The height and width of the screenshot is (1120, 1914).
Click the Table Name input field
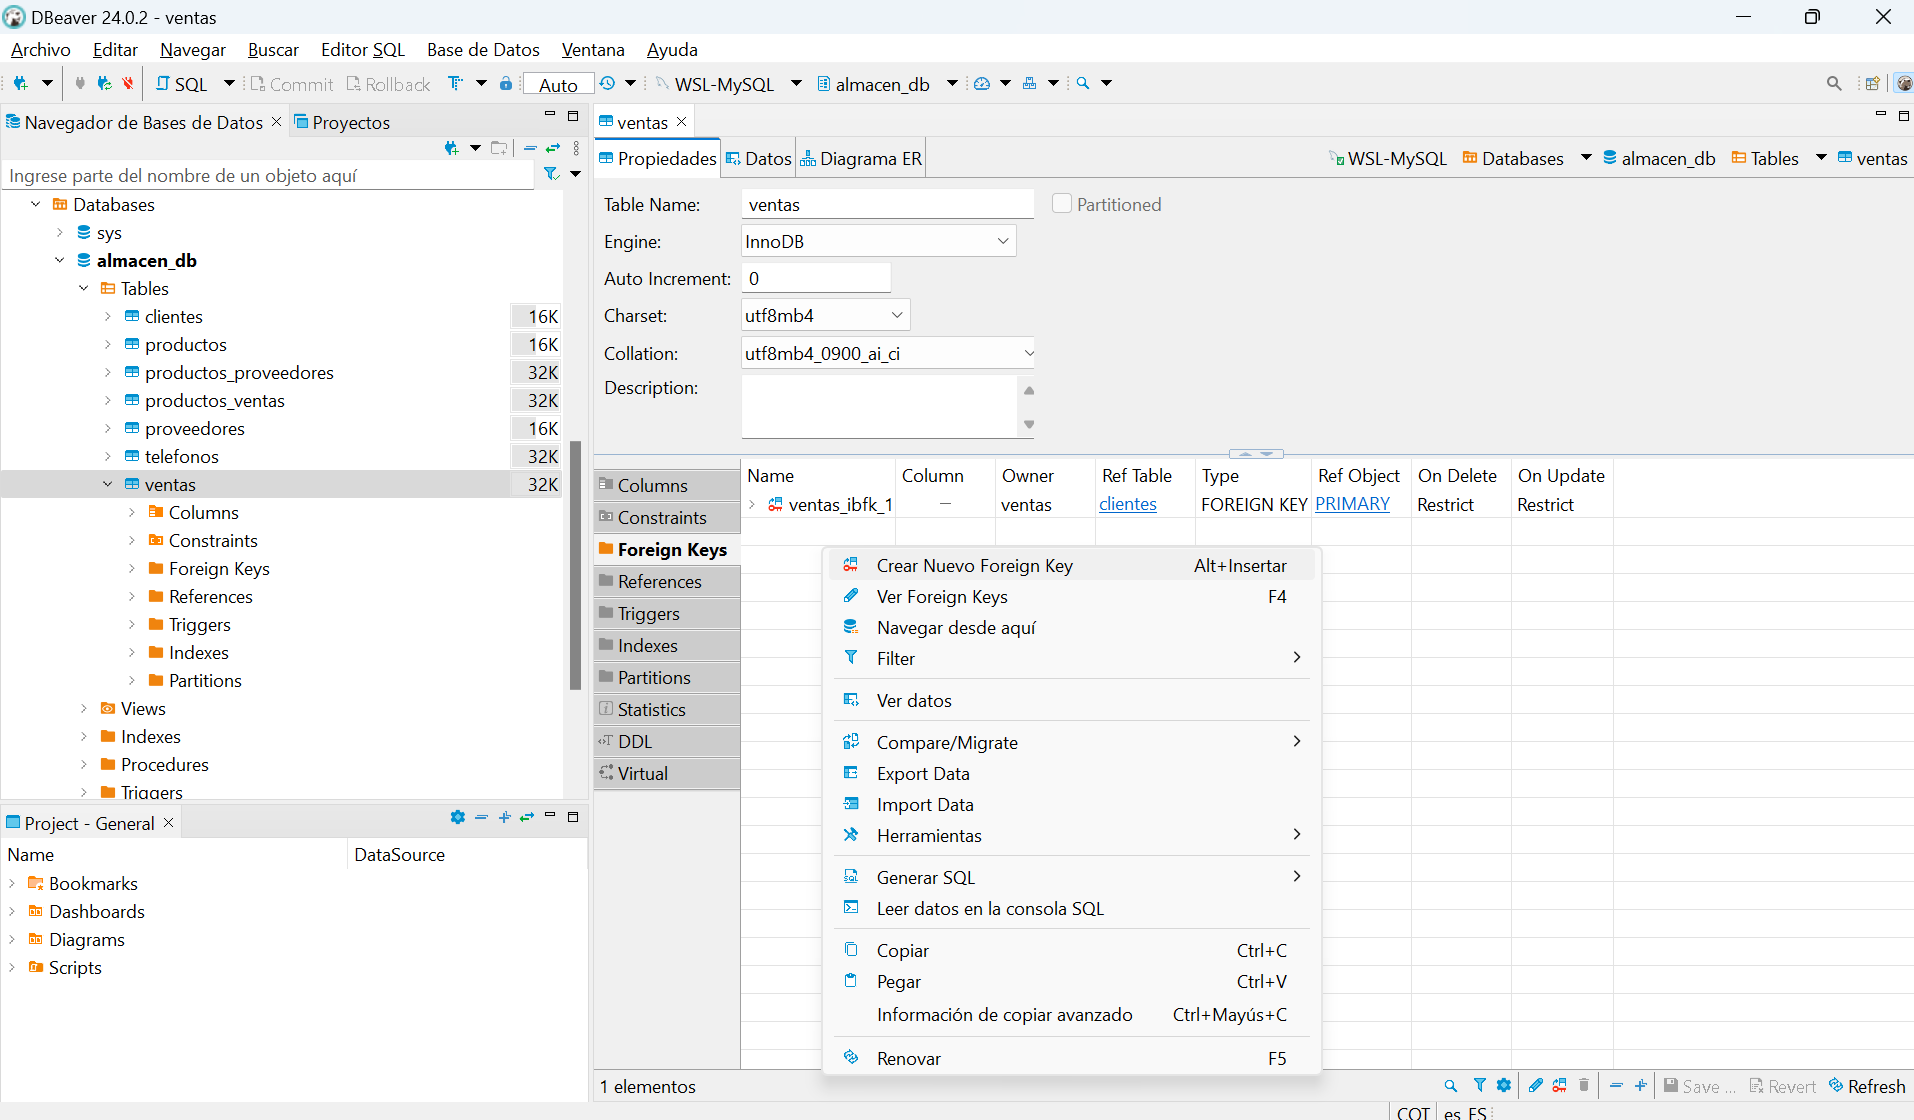coord(888,204)
